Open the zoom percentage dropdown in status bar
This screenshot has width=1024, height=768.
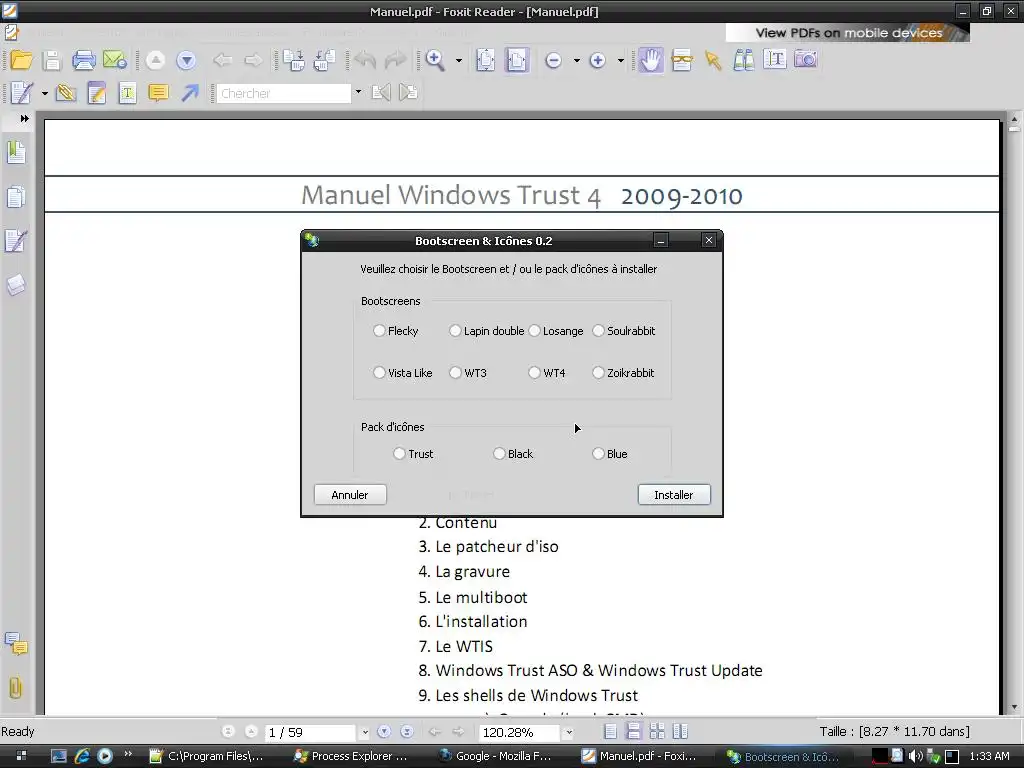pos(569,733)
